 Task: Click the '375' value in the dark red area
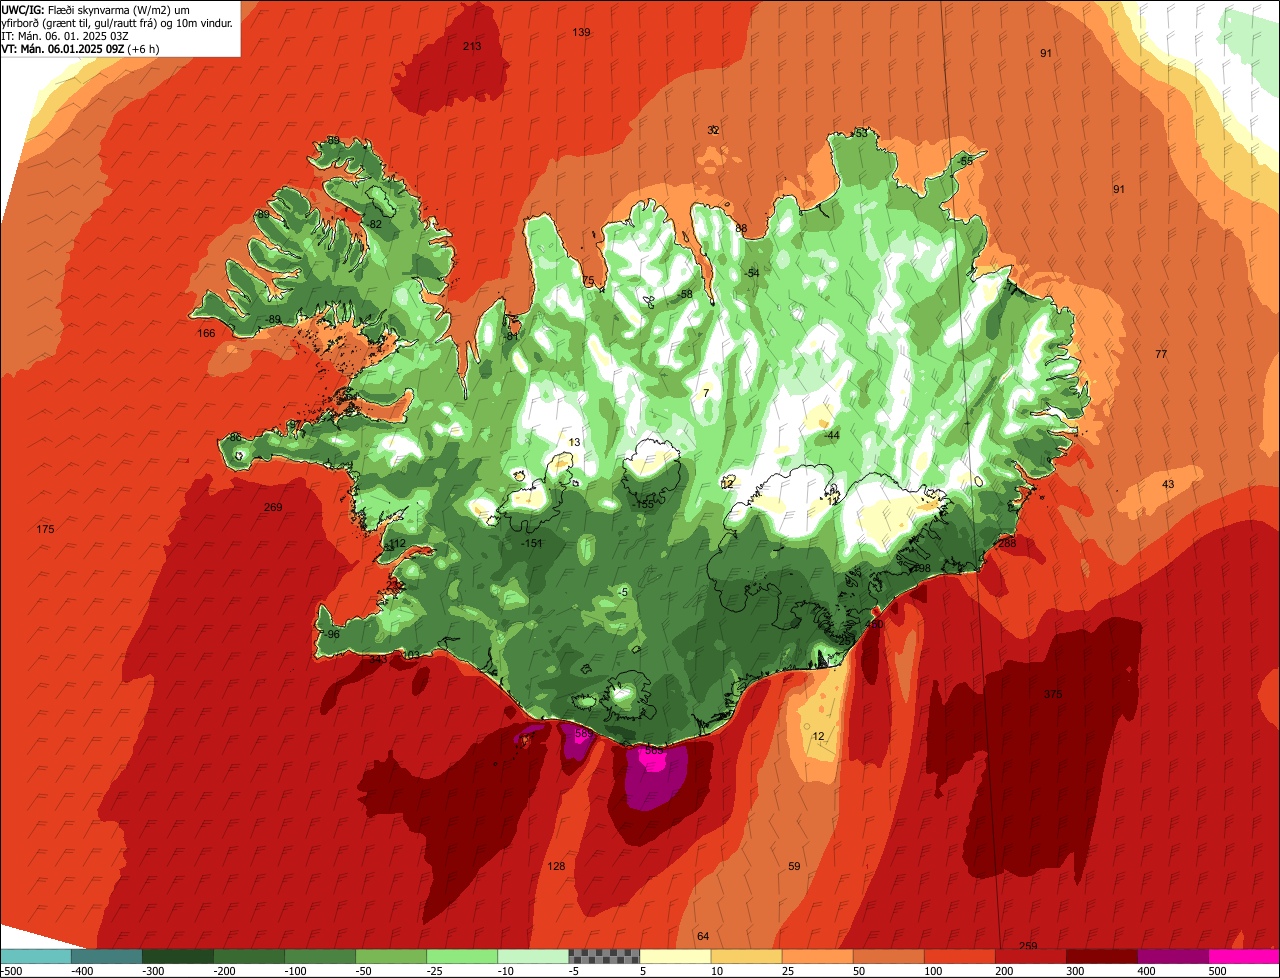point(1053,694)
